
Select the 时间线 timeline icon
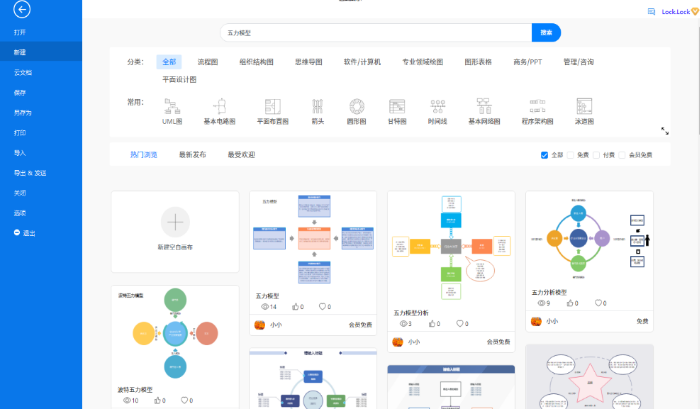(x=438, y=107)
